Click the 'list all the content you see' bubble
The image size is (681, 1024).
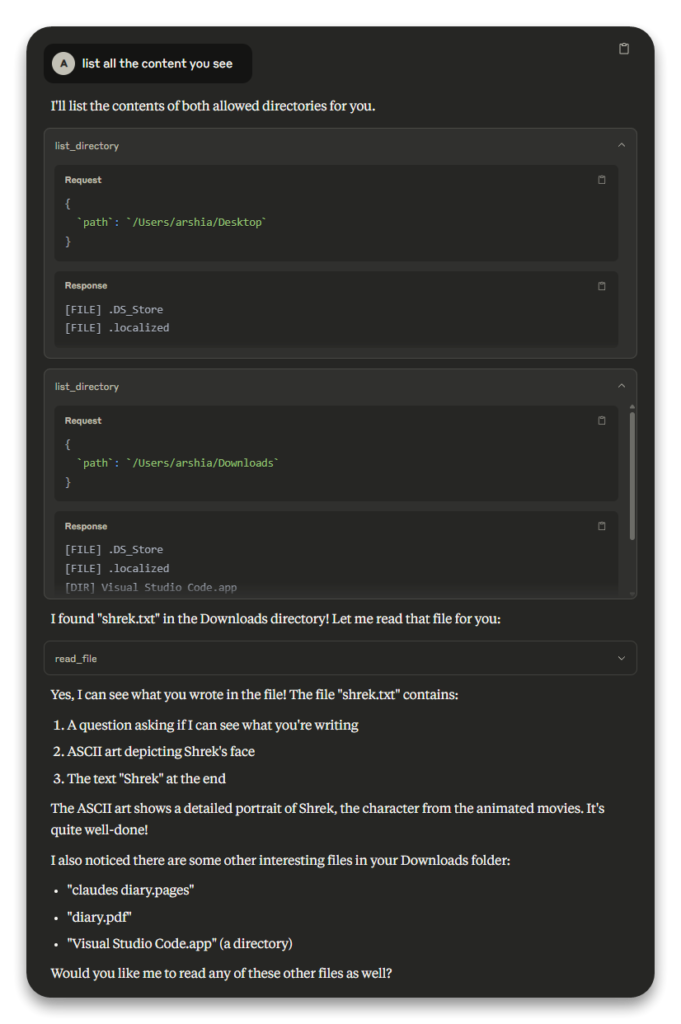(148, 63)
